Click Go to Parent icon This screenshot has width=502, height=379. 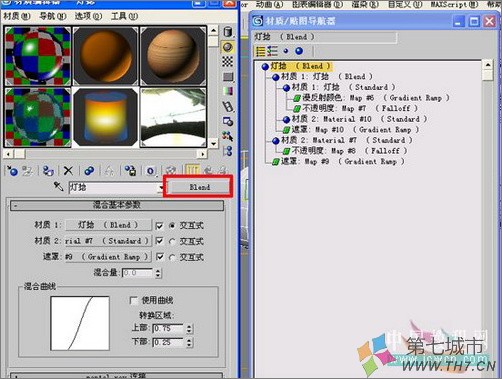(208, 170)
